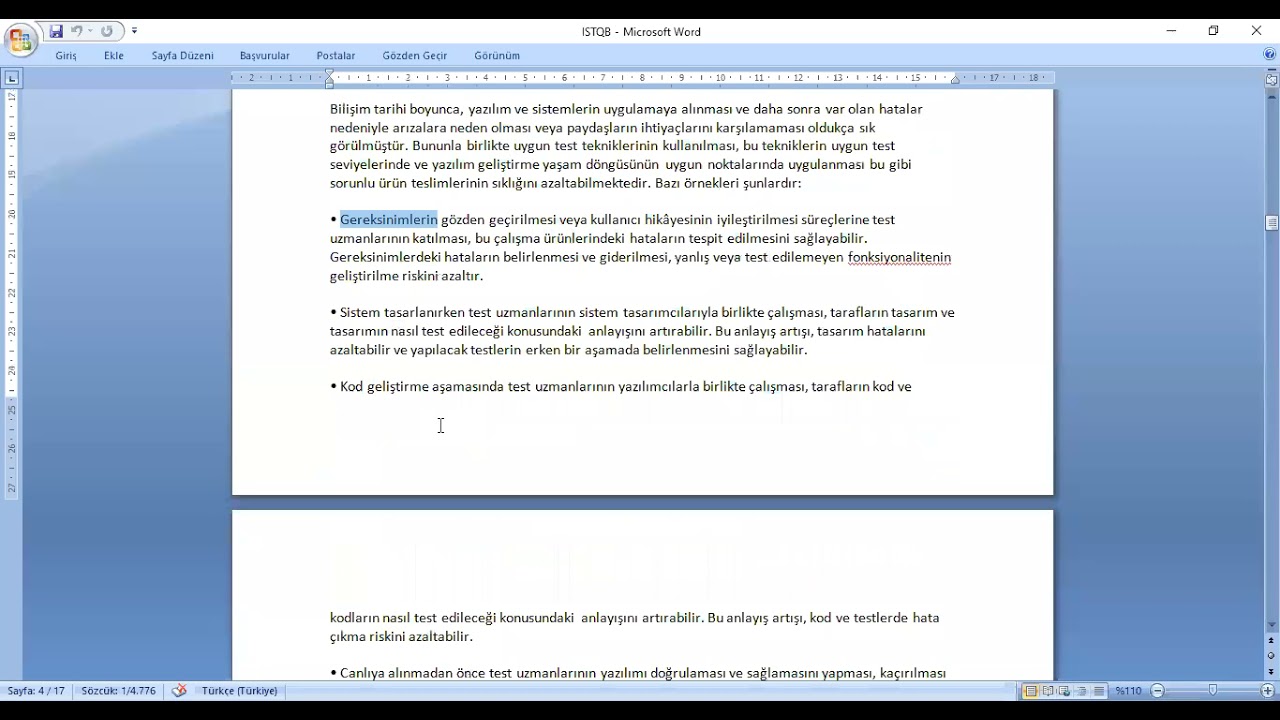Image resolution: width=1280 pixels, height=720 pixels.
Task: Switch to Outline view
Action: [1081, 691]
